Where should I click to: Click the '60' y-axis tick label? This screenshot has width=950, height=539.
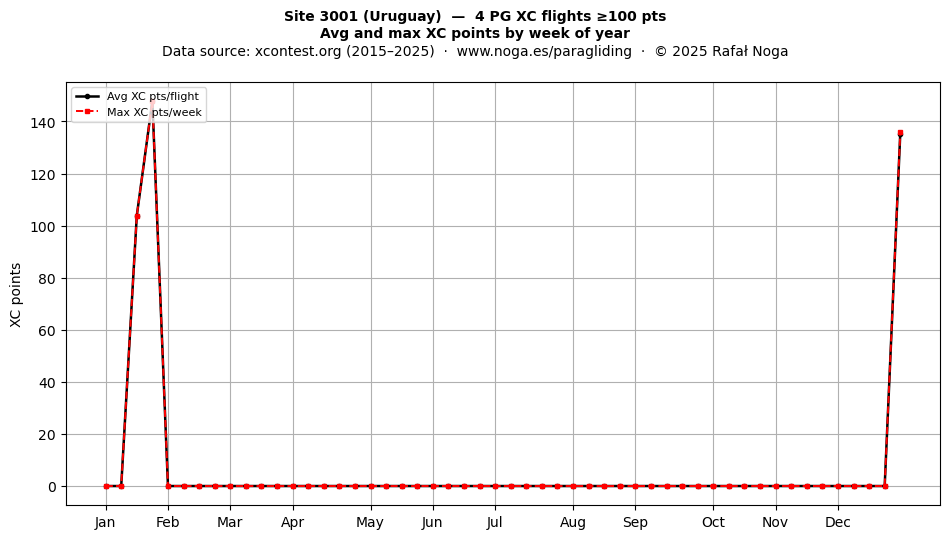47,331
